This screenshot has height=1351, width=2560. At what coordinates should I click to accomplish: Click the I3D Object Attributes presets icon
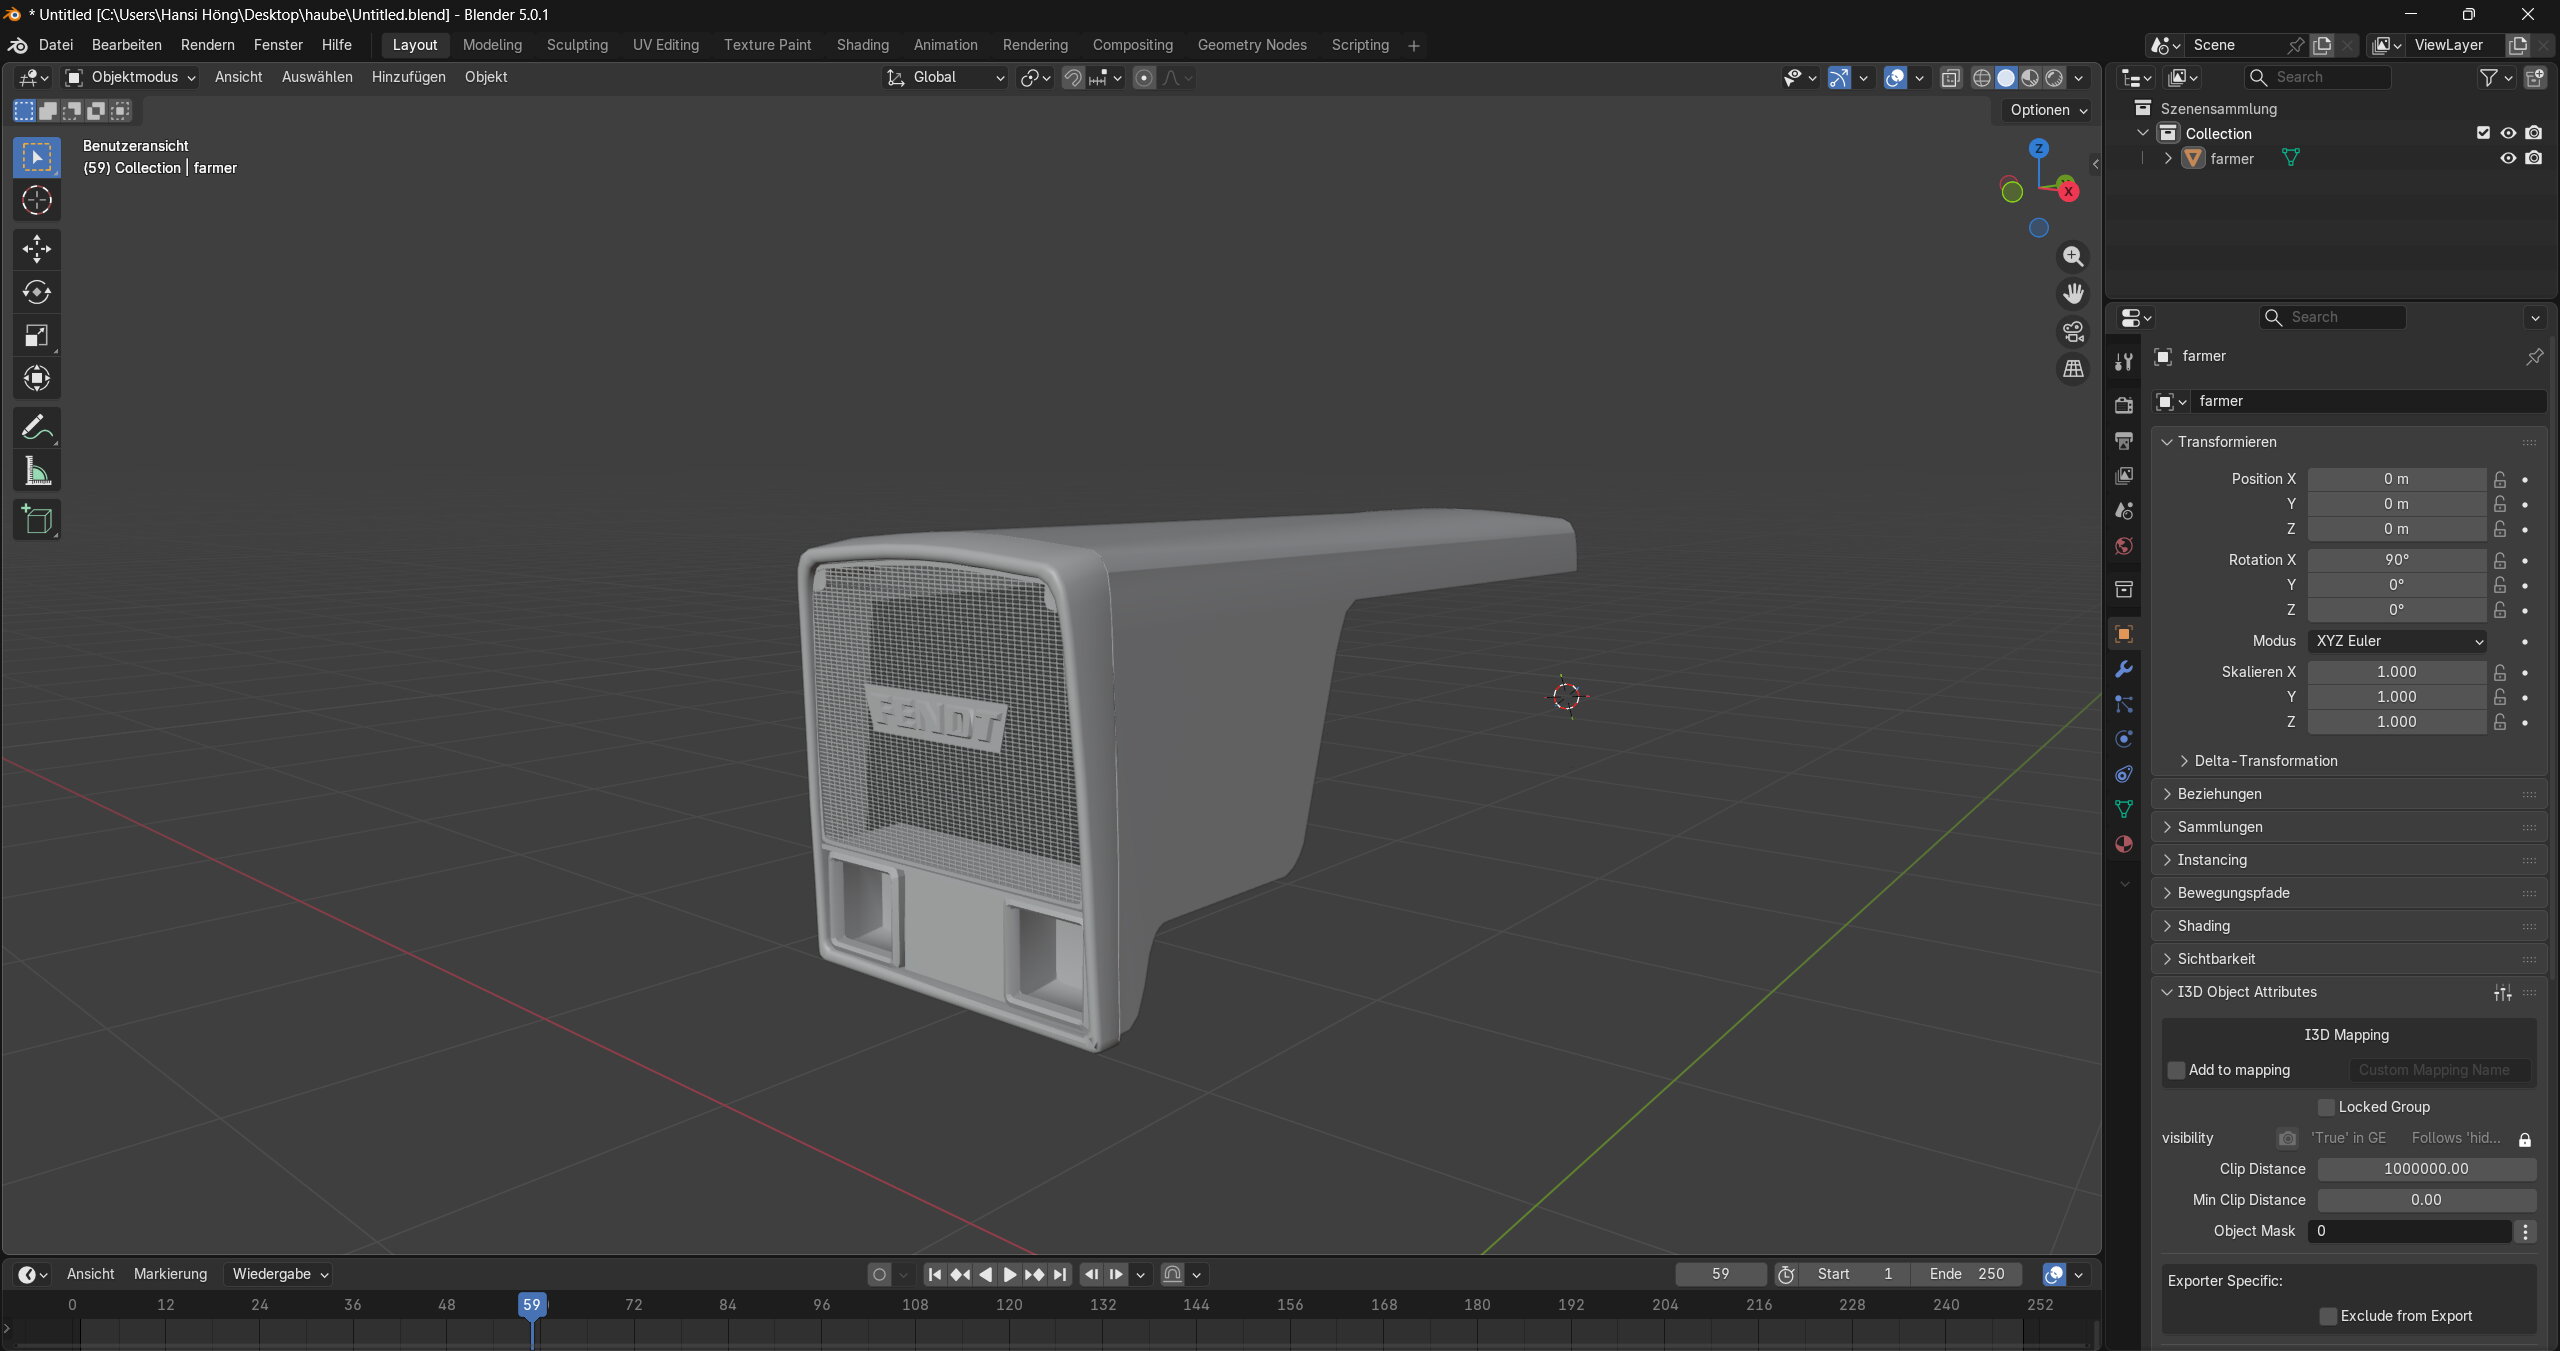point(2502,992)
